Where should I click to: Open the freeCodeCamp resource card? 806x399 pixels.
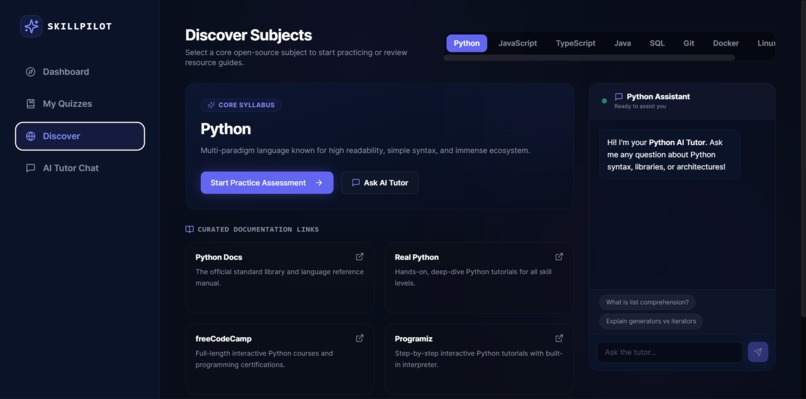point(280,359)
